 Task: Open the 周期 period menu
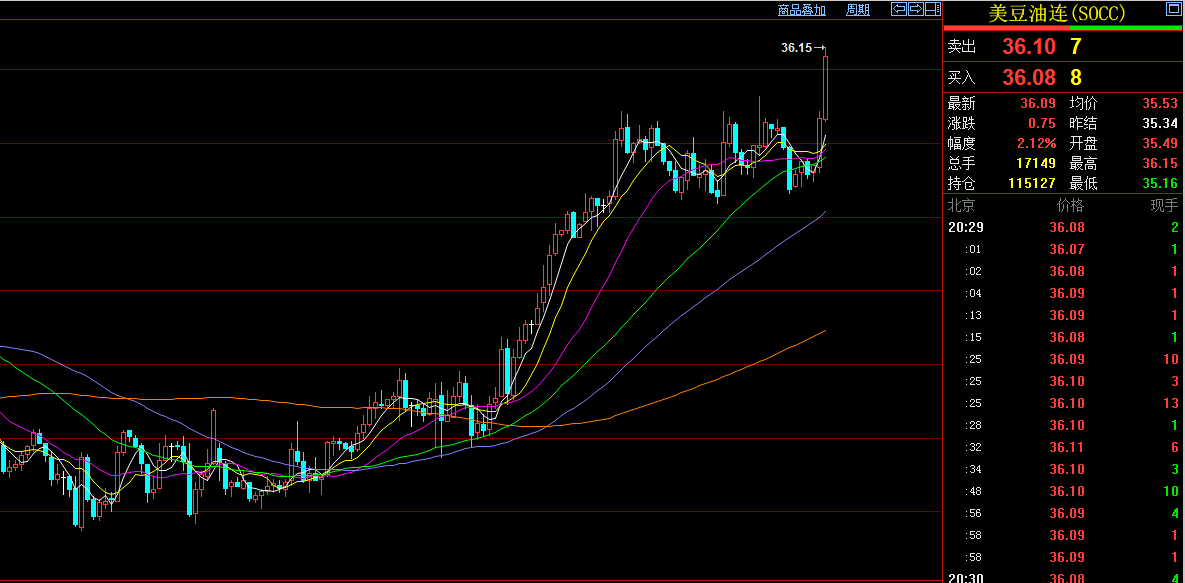[858, 10]
